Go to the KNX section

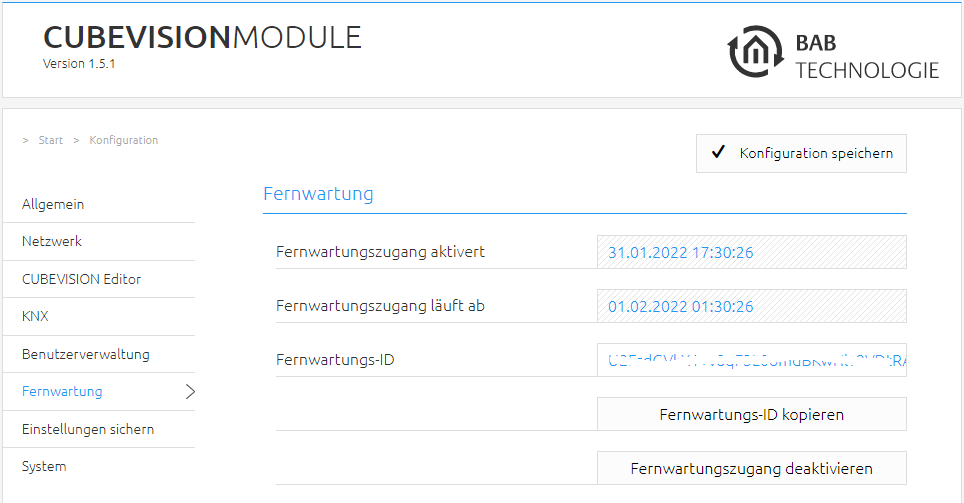coord(99,317)
